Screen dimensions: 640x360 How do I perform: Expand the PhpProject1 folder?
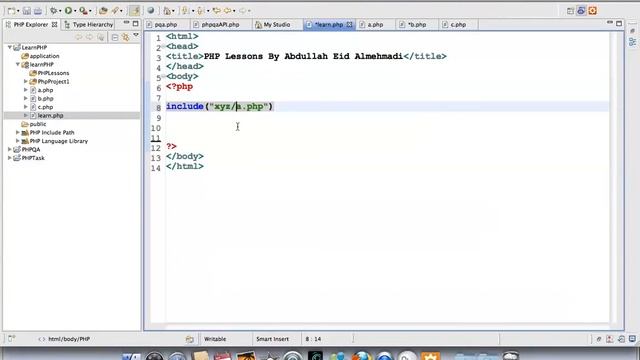[x=26, y=82]
